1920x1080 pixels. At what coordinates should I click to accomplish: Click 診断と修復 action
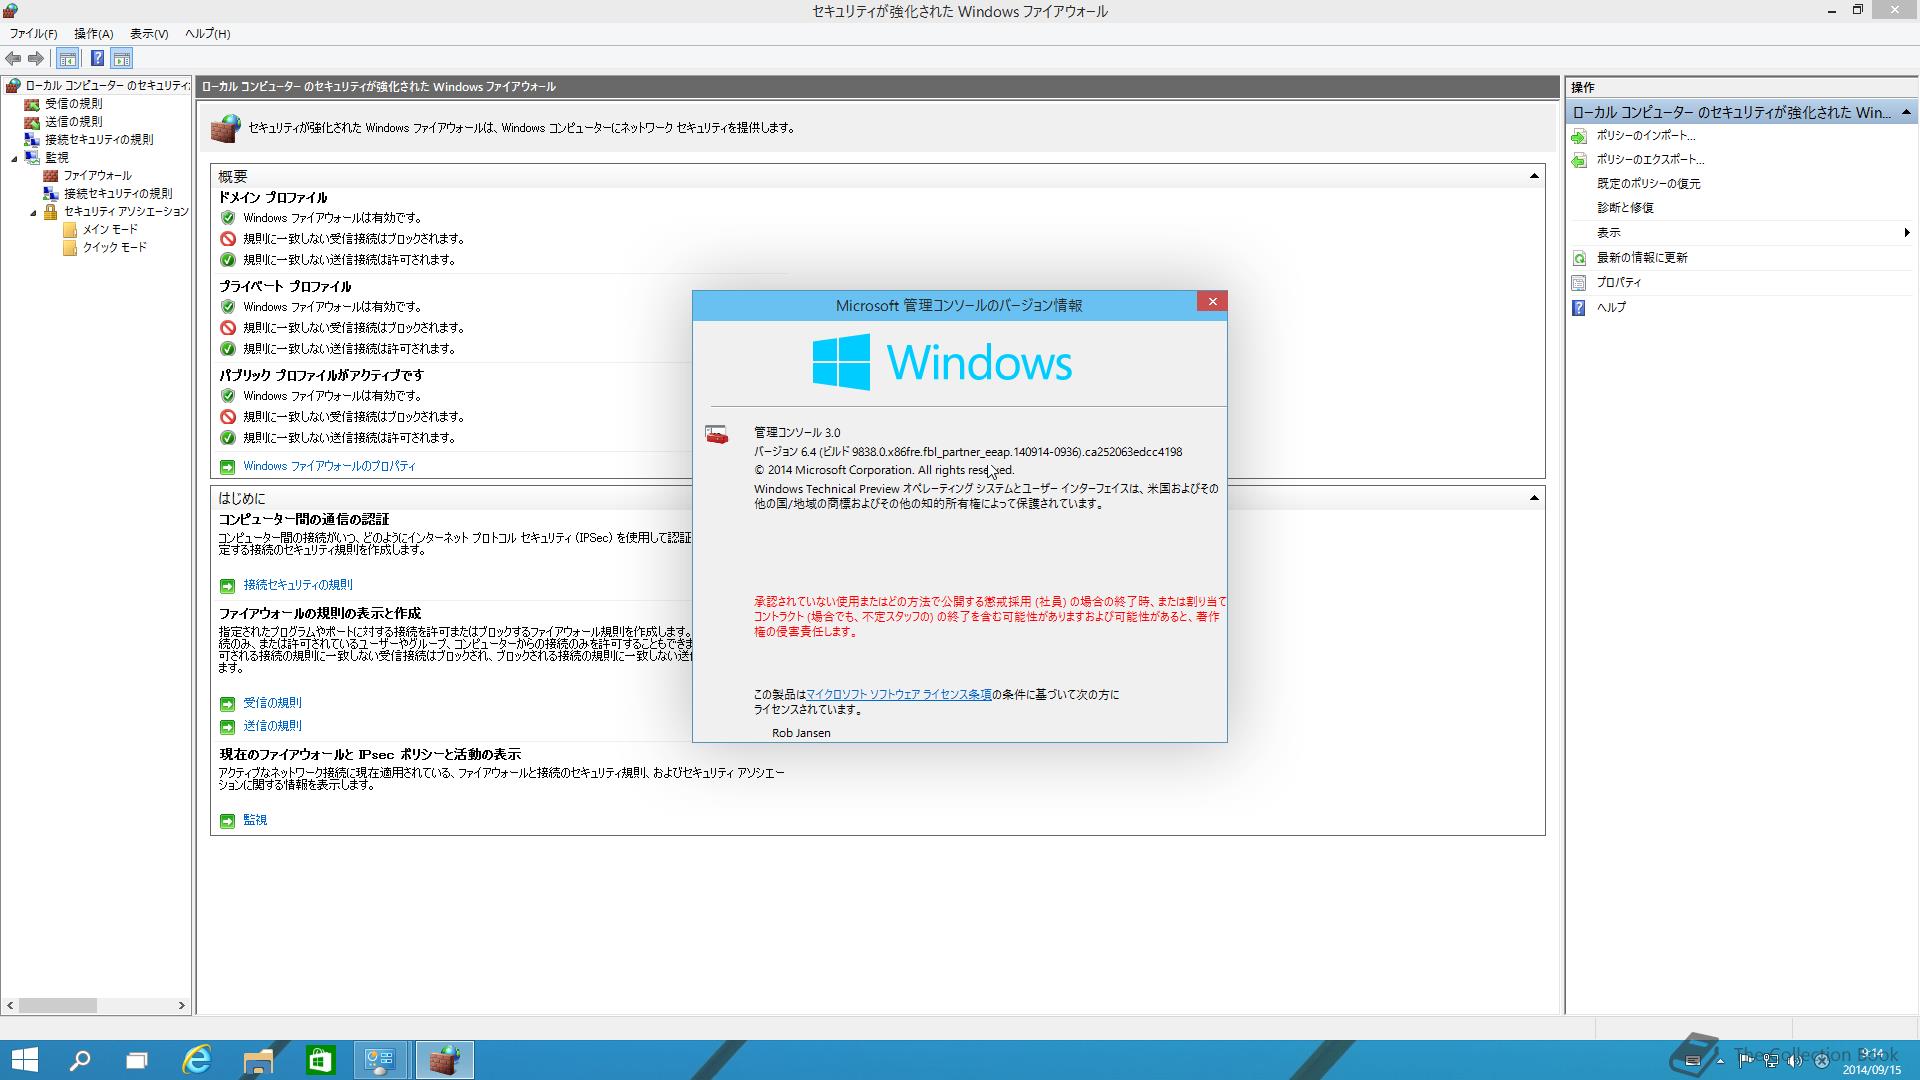1625,208
